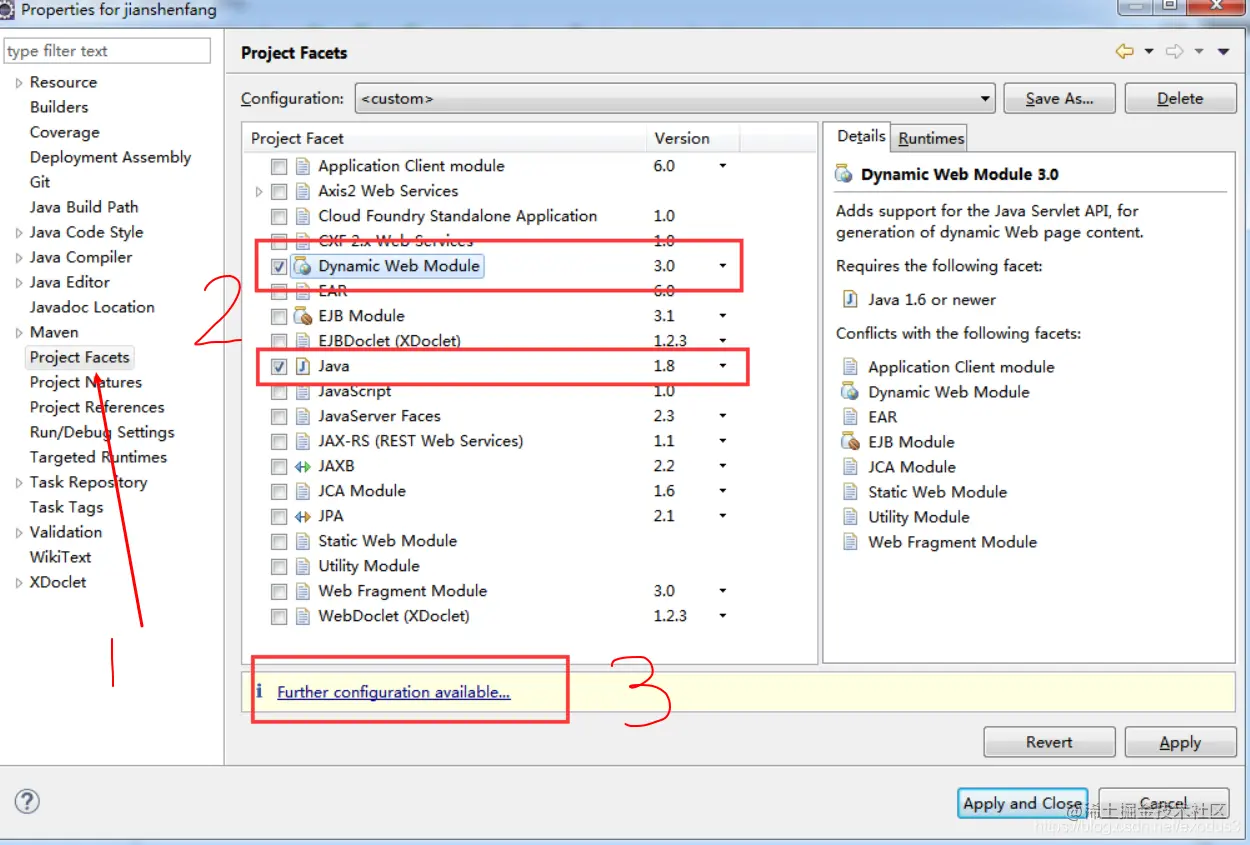Expand the Java Compiler tree node

click(x=19, y=258)
